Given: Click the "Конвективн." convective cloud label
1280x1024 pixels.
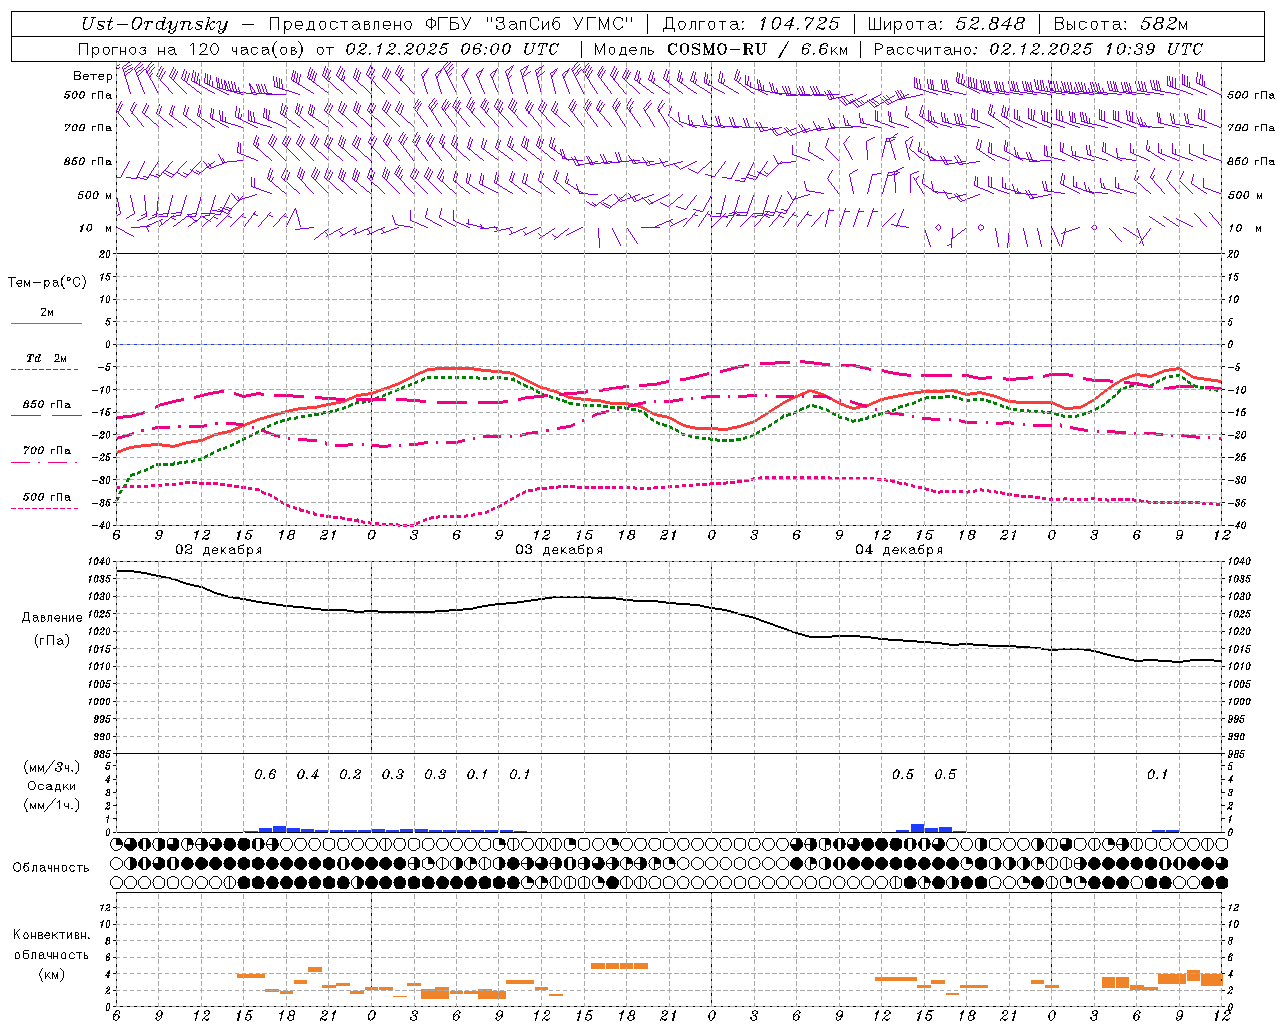Looking at the screenshot, I should (51, 936).
